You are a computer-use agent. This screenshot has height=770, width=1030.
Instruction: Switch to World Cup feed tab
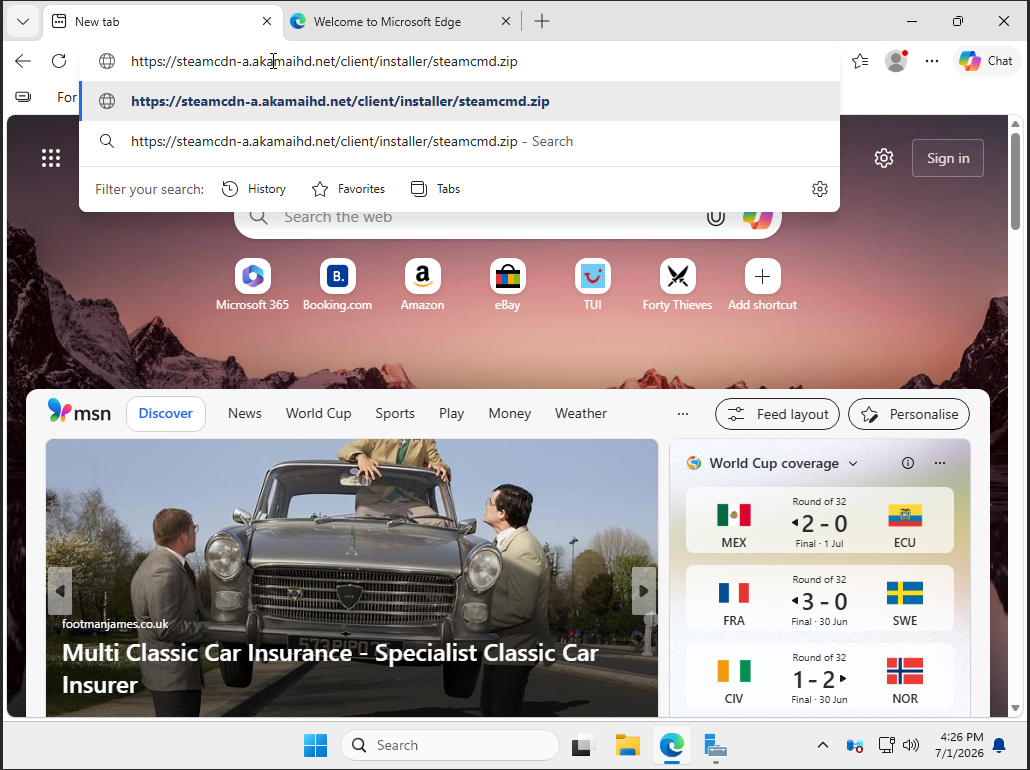click(319, 414)
